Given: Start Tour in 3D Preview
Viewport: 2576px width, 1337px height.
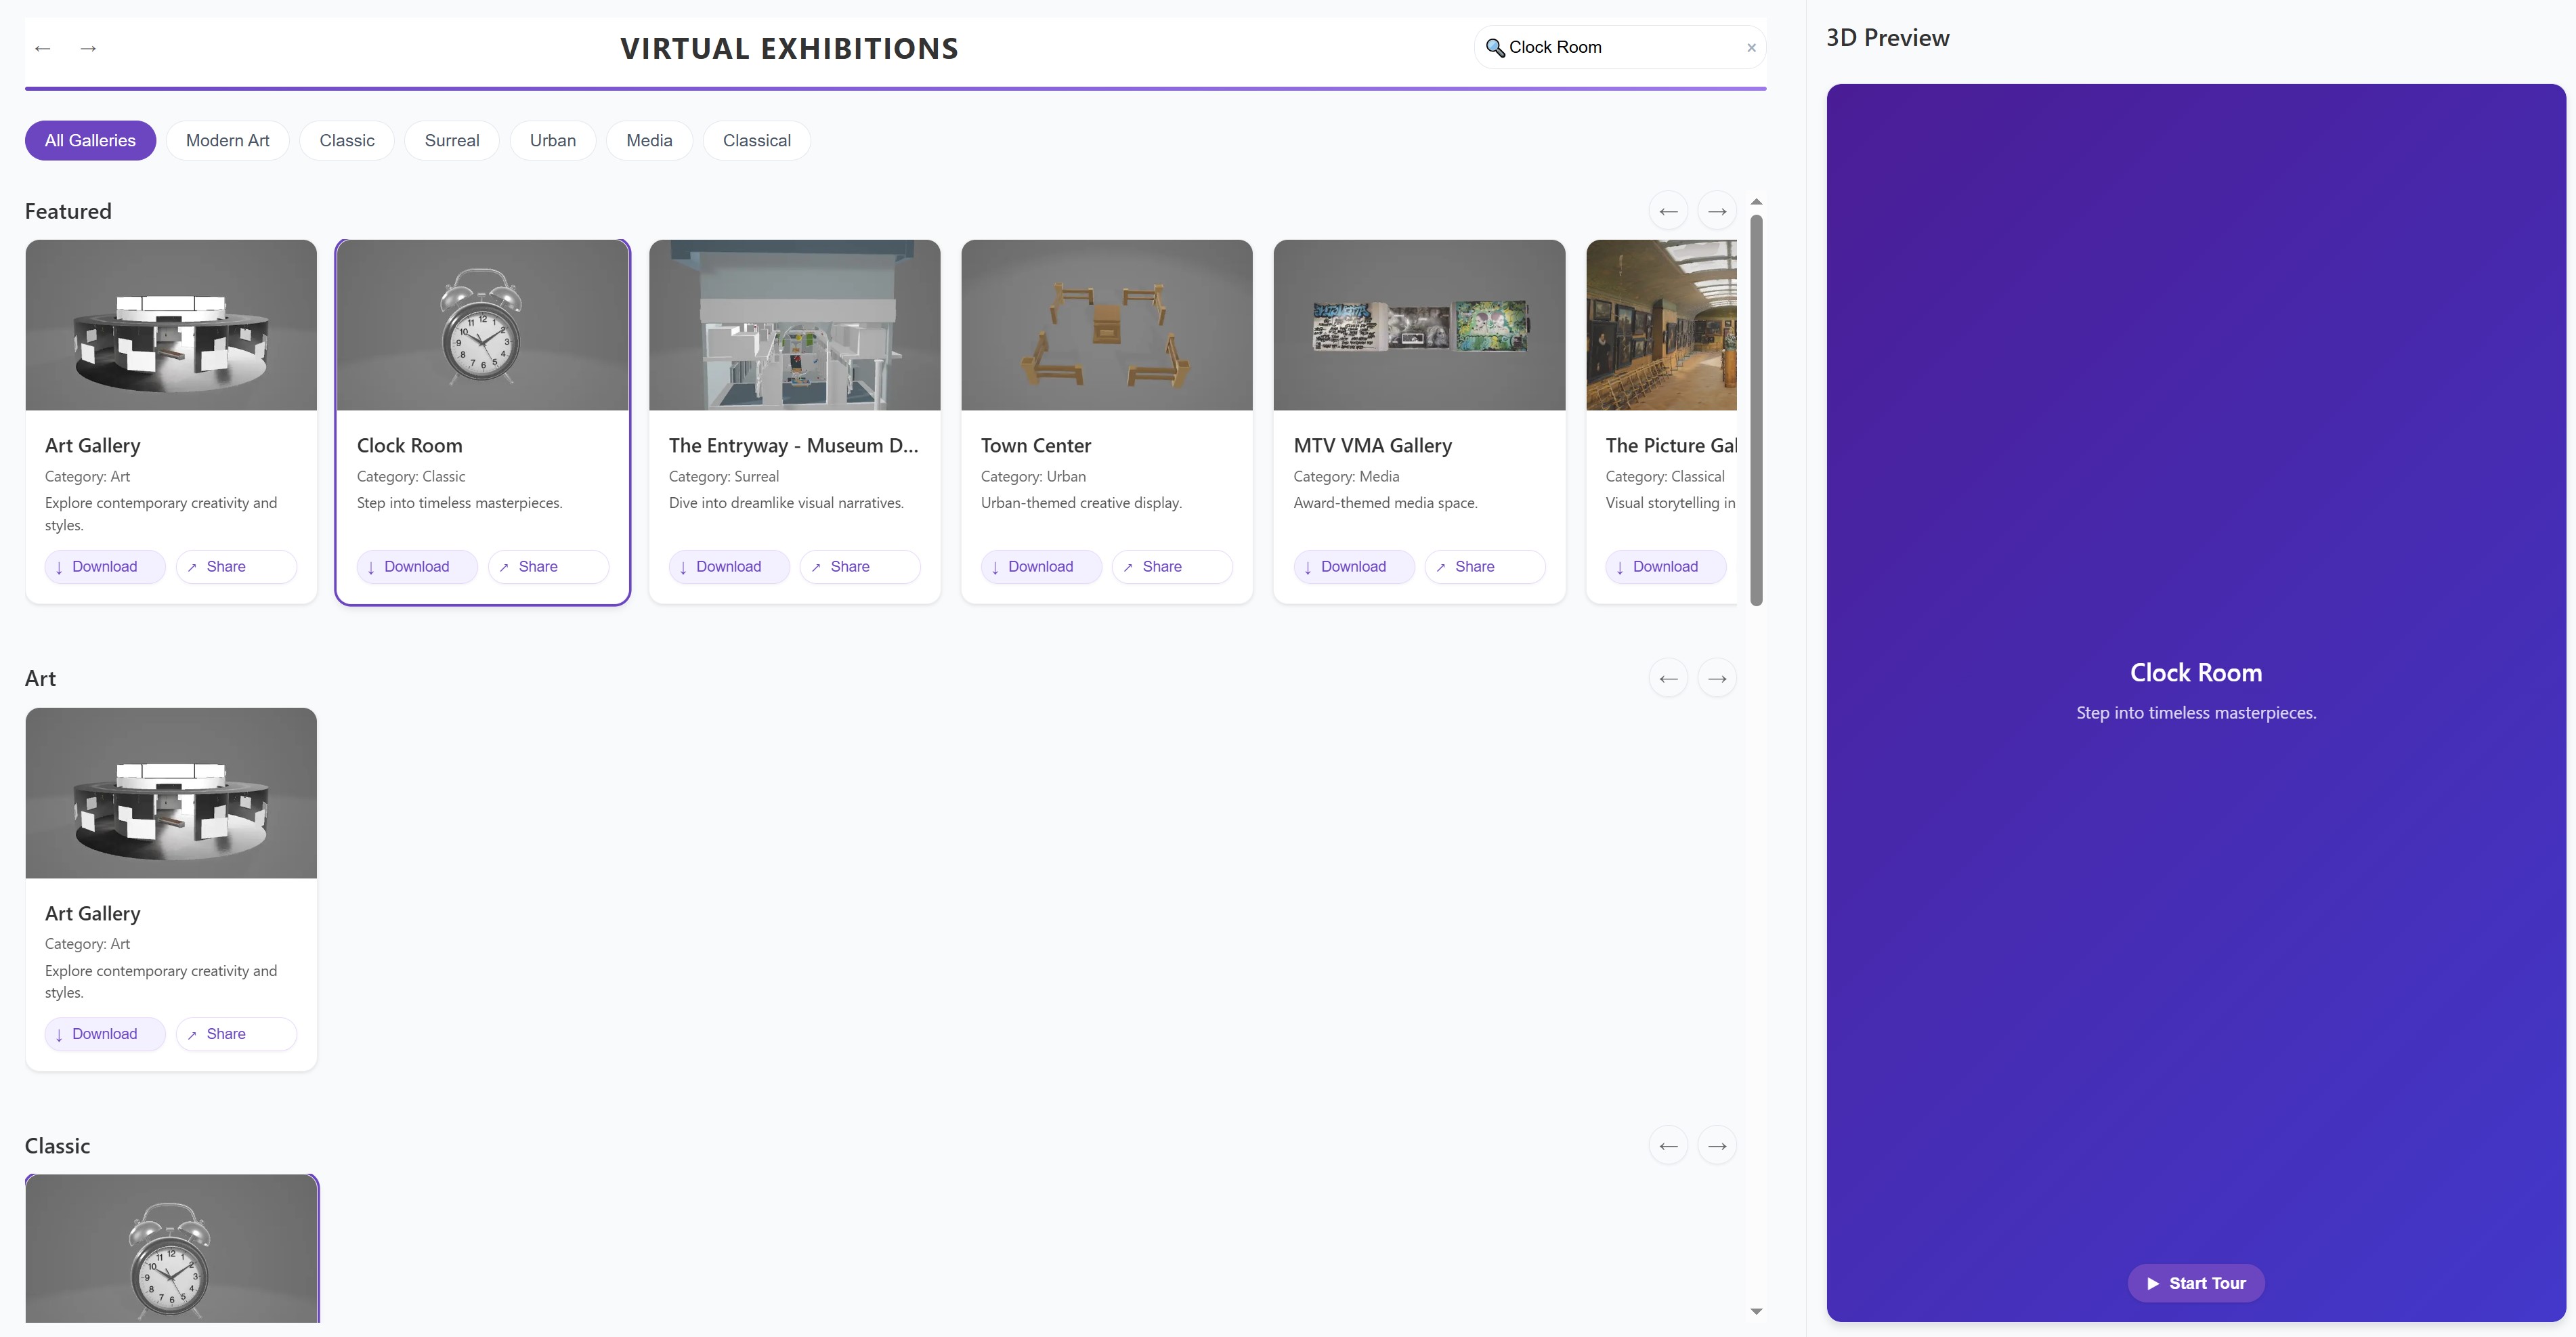Looking at the screenshot, I should pyautogui.click(x=2195, y=1284).
